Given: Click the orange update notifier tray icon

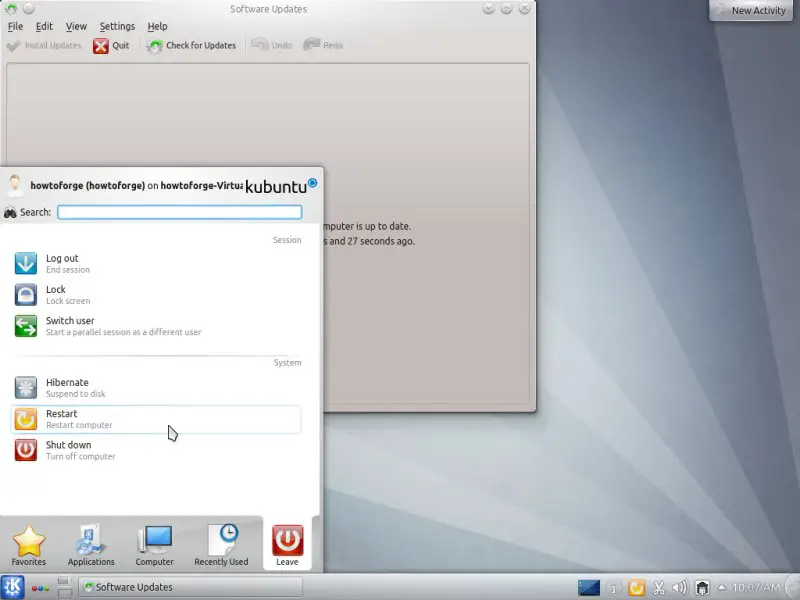Looking at the screenshot, I should 636,588.
